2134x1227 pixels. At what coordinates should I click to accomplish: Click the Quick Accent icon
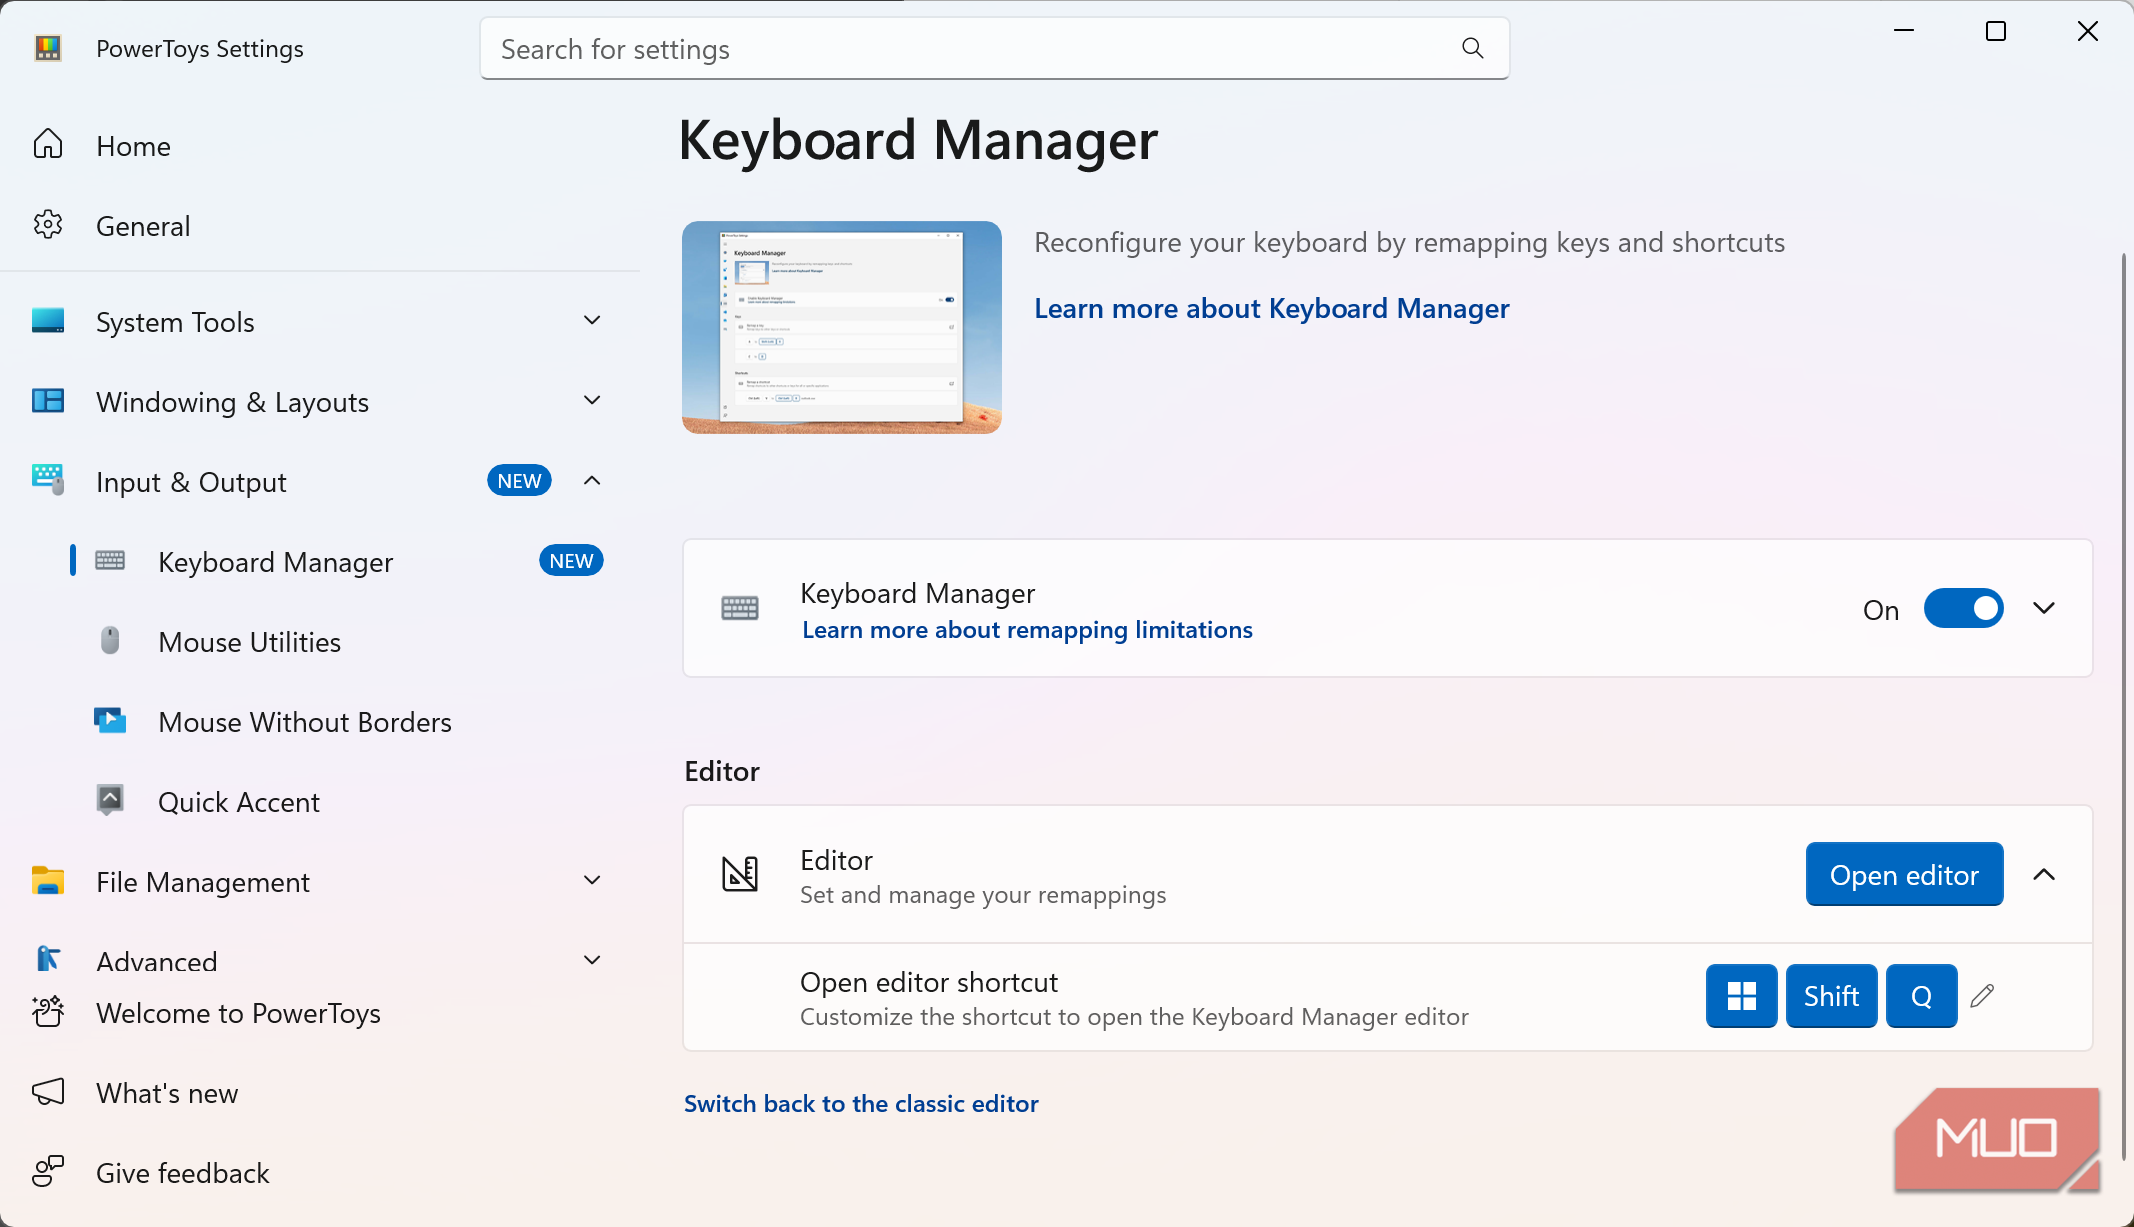[x=110, y=799]
